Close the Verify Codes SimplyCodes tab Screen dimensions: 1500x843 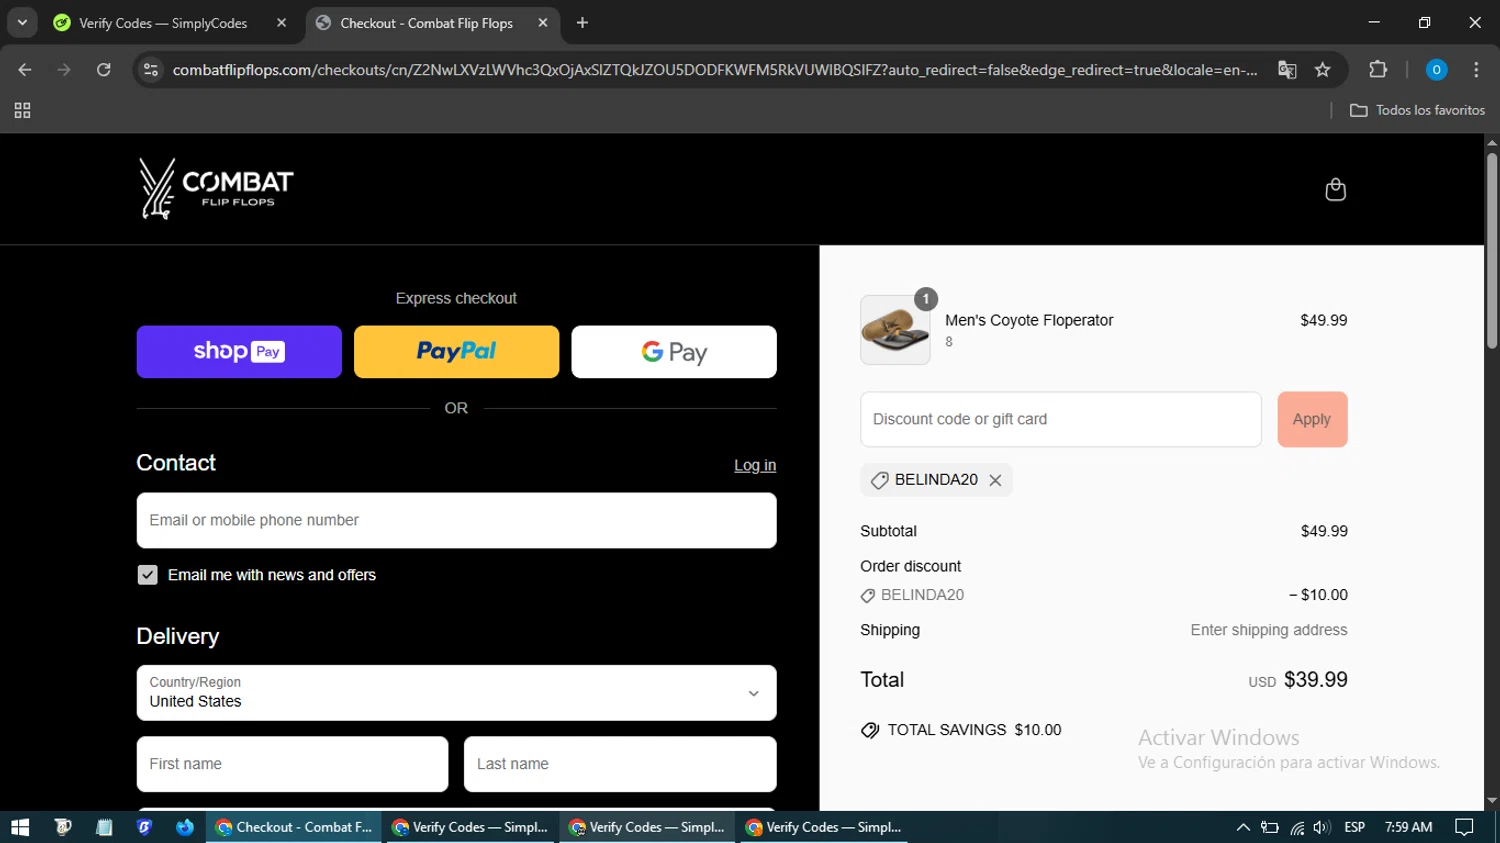point(281,22)
